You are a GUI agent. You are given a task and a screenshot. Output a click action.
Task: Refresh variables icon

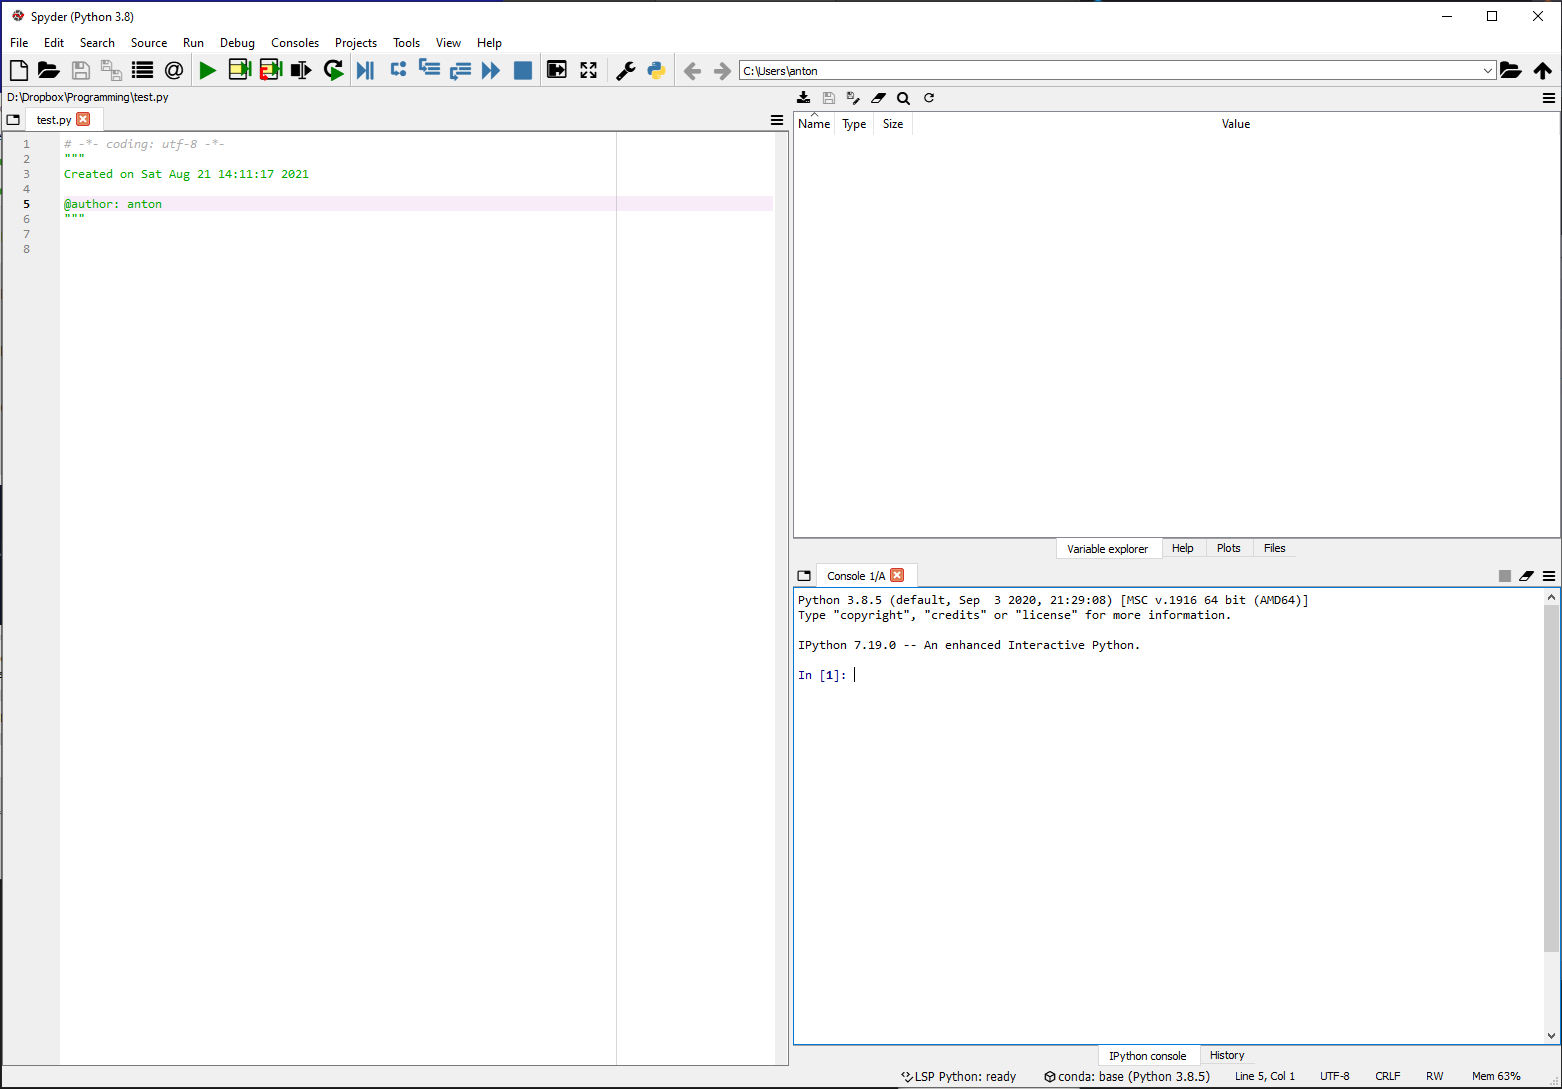pyautogui.click(x=929, y=98)
